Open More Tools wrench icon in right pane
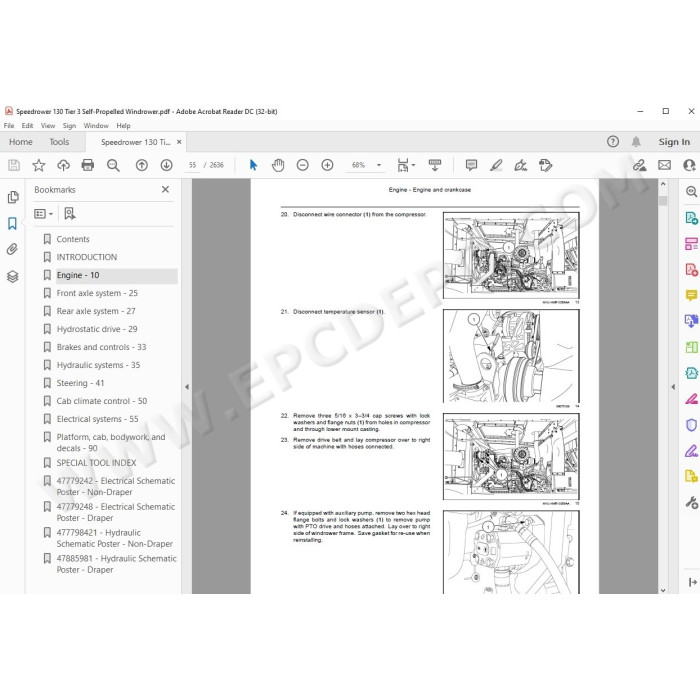 coord(691,503)
